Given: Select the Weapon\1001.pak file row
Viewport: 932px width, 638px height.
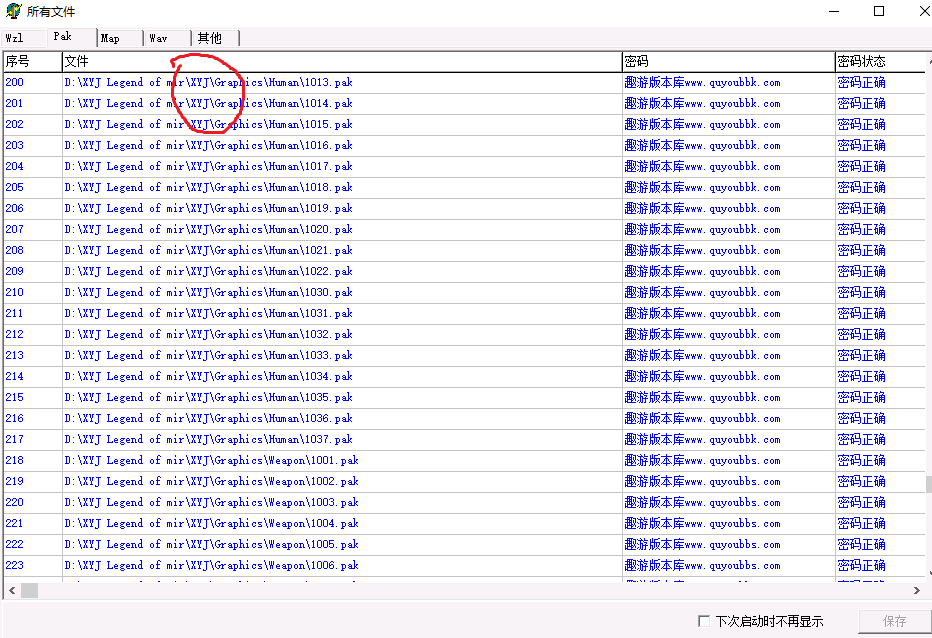Looking at the screenshot, I should click(x=211, y=460).
